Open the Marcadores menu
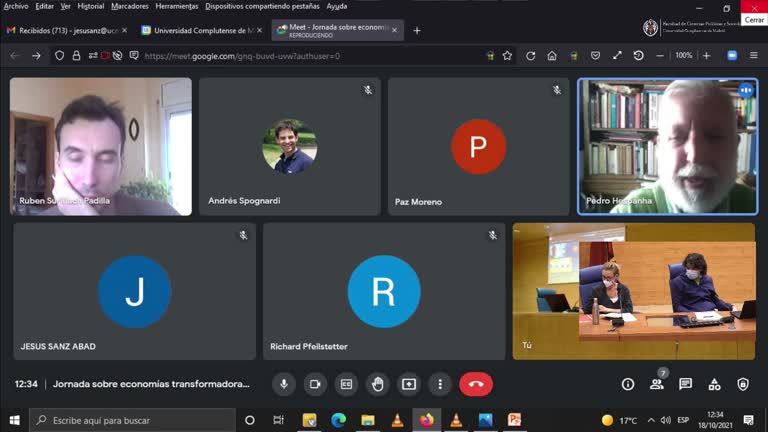 coord(130,6)
